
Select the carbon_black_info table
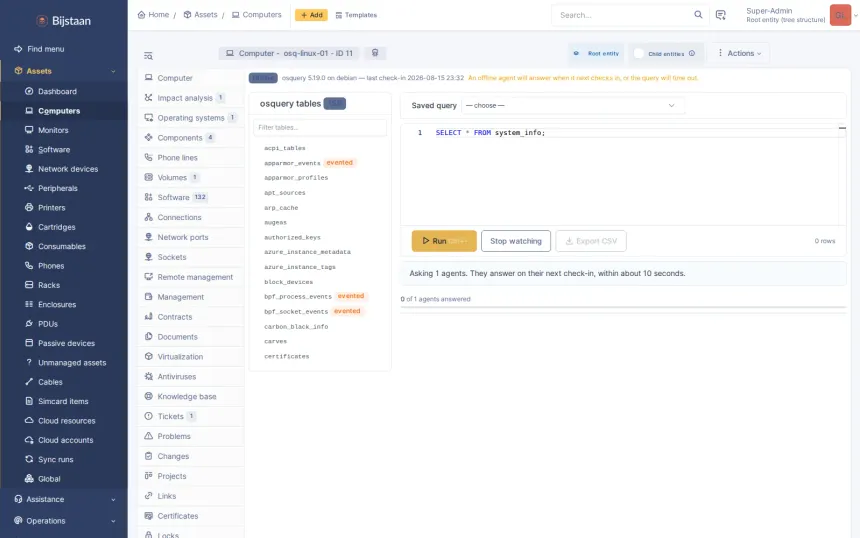click(296, 326)
